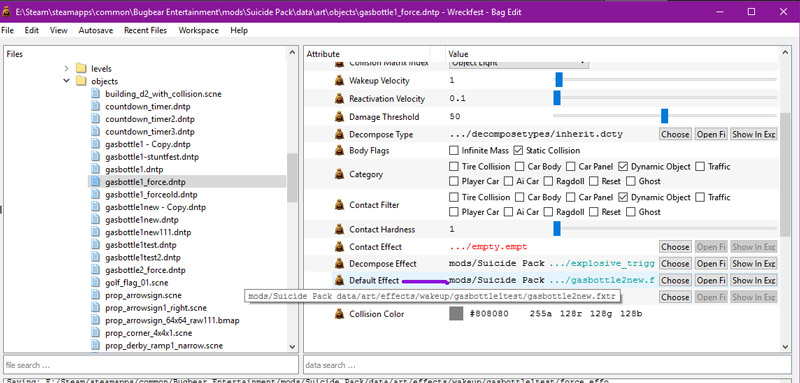Click file icon of countdown_timer.dntp

pos(95,106)
